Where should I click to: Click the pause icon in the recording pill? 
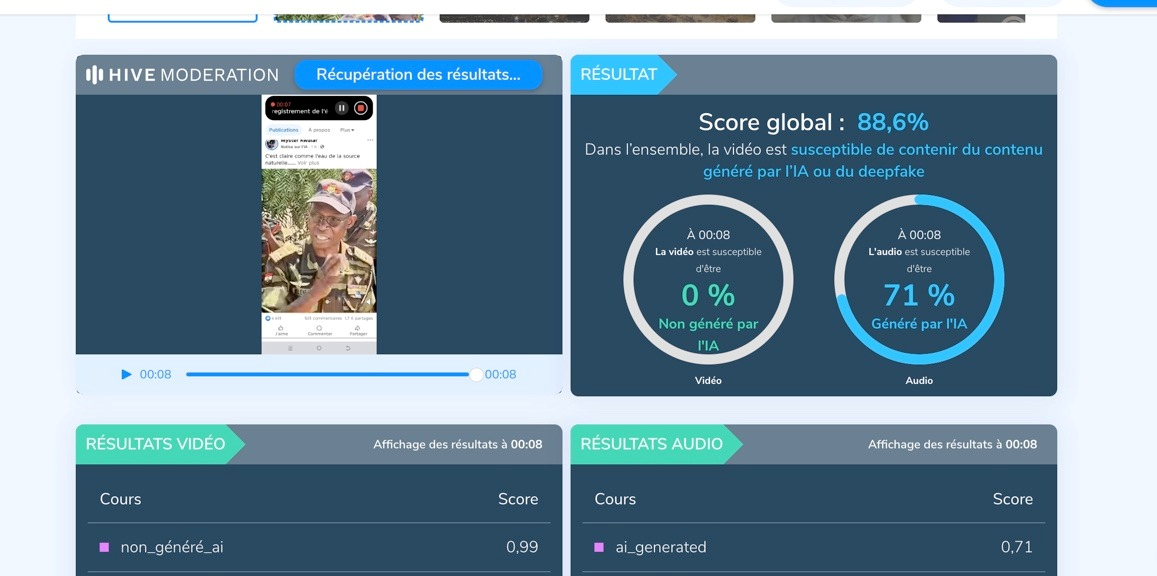(341, 108)
